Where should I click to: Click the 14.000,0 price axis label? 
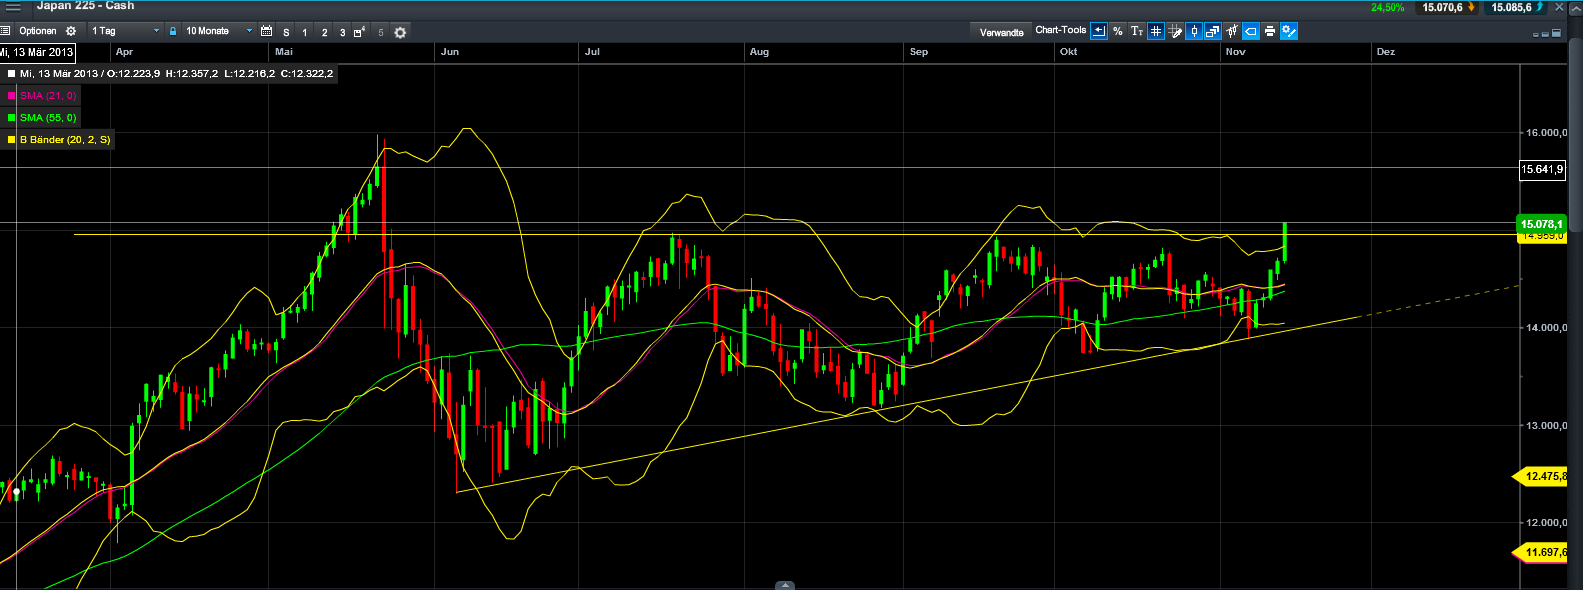click(1546, 328)
